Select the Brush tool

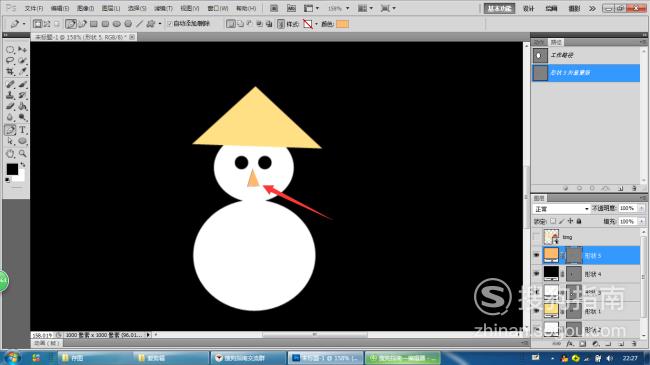[22, 85]
